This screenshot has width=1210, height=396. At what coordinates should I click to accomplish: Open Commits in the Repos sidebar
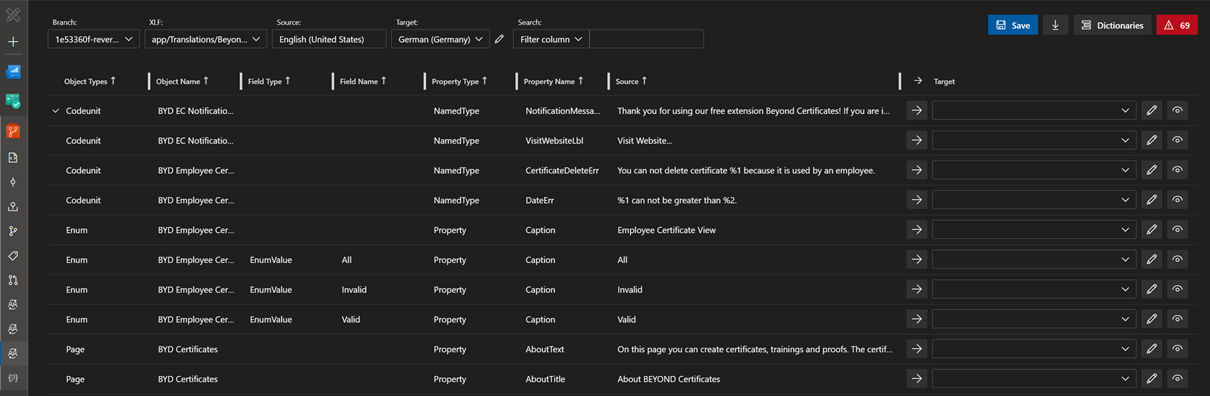pyautogui.click(x=13, y=182)
